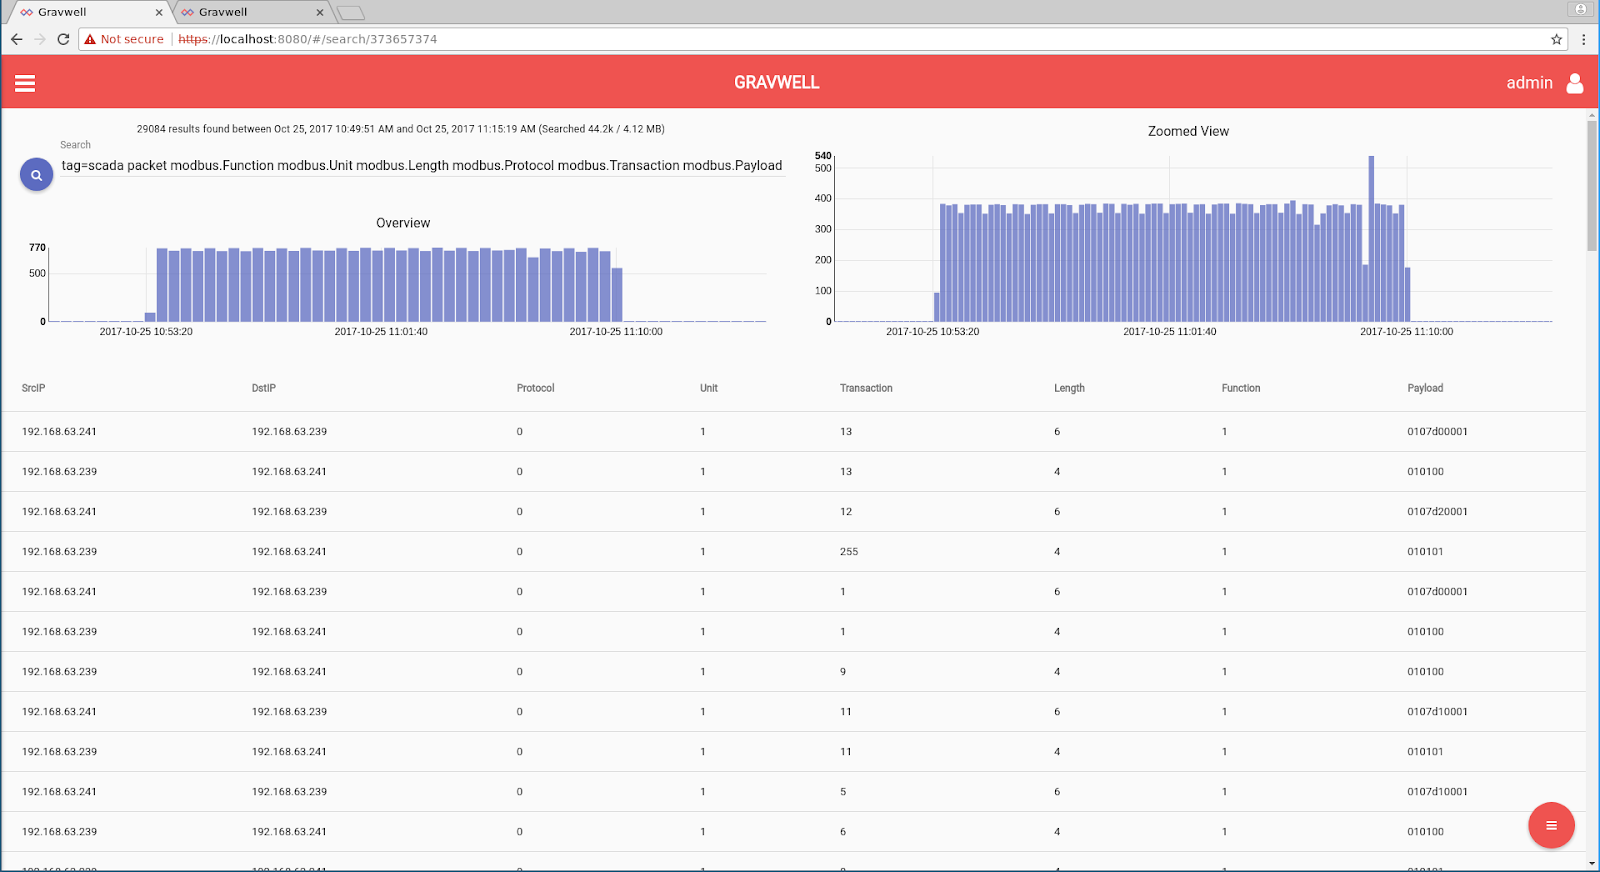The height and width of the screenshot is (872, 1600).
Task: Click the short first bar in the Overview chart
Action: (x=150, y=317)
